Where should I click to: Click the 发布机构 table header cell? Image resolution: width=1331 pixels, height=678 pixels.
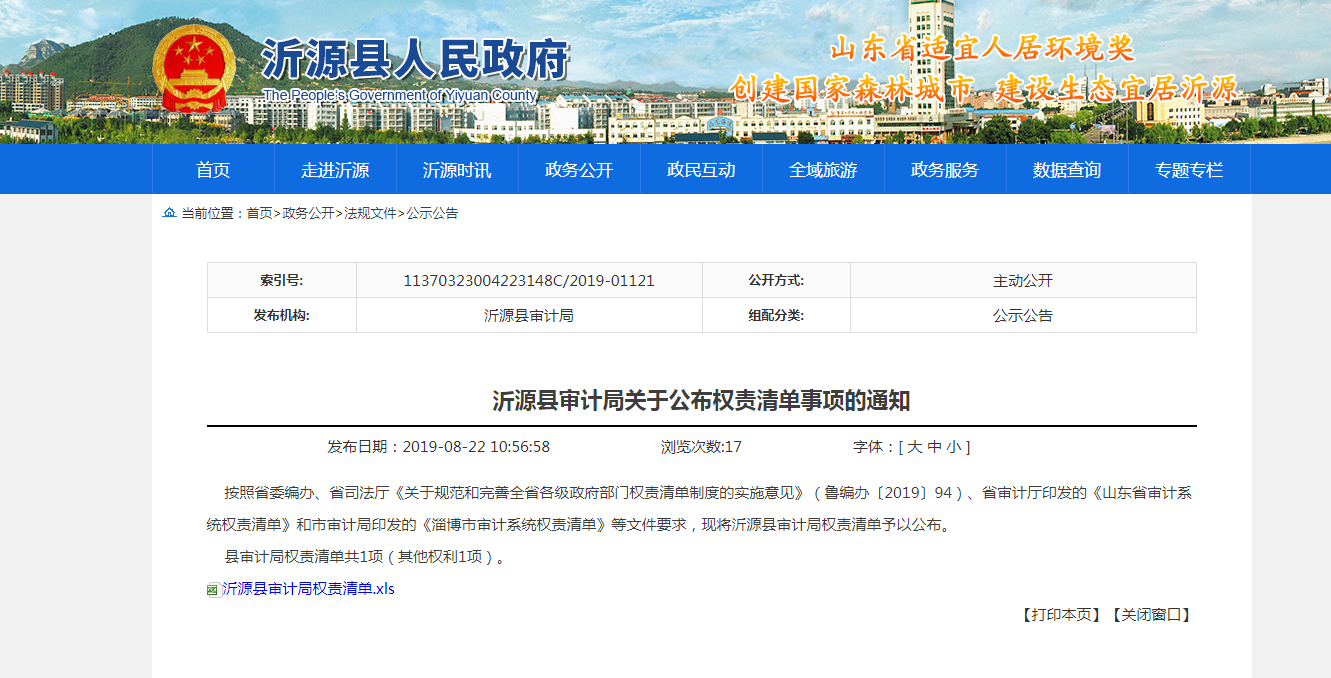point(282,315)
